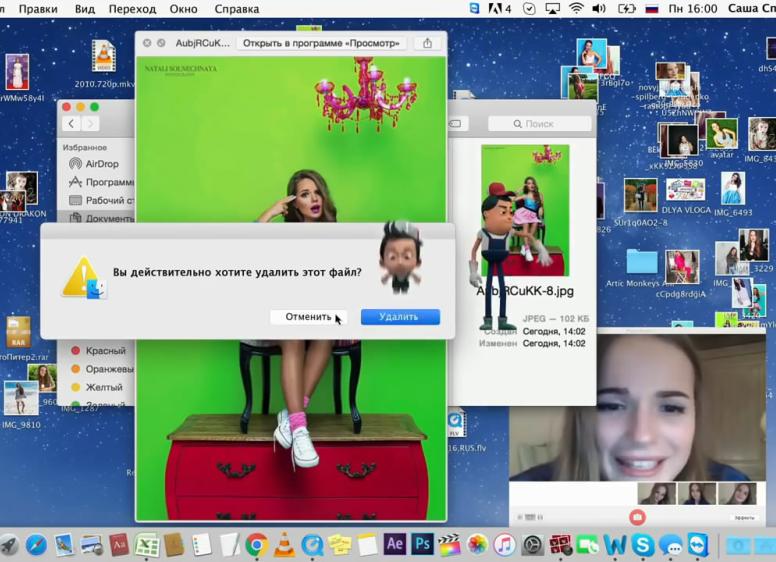This screenshot has width=776, height=562.
Task: Select Программы in Finder sidebar
Action: [x=101, y=182]
